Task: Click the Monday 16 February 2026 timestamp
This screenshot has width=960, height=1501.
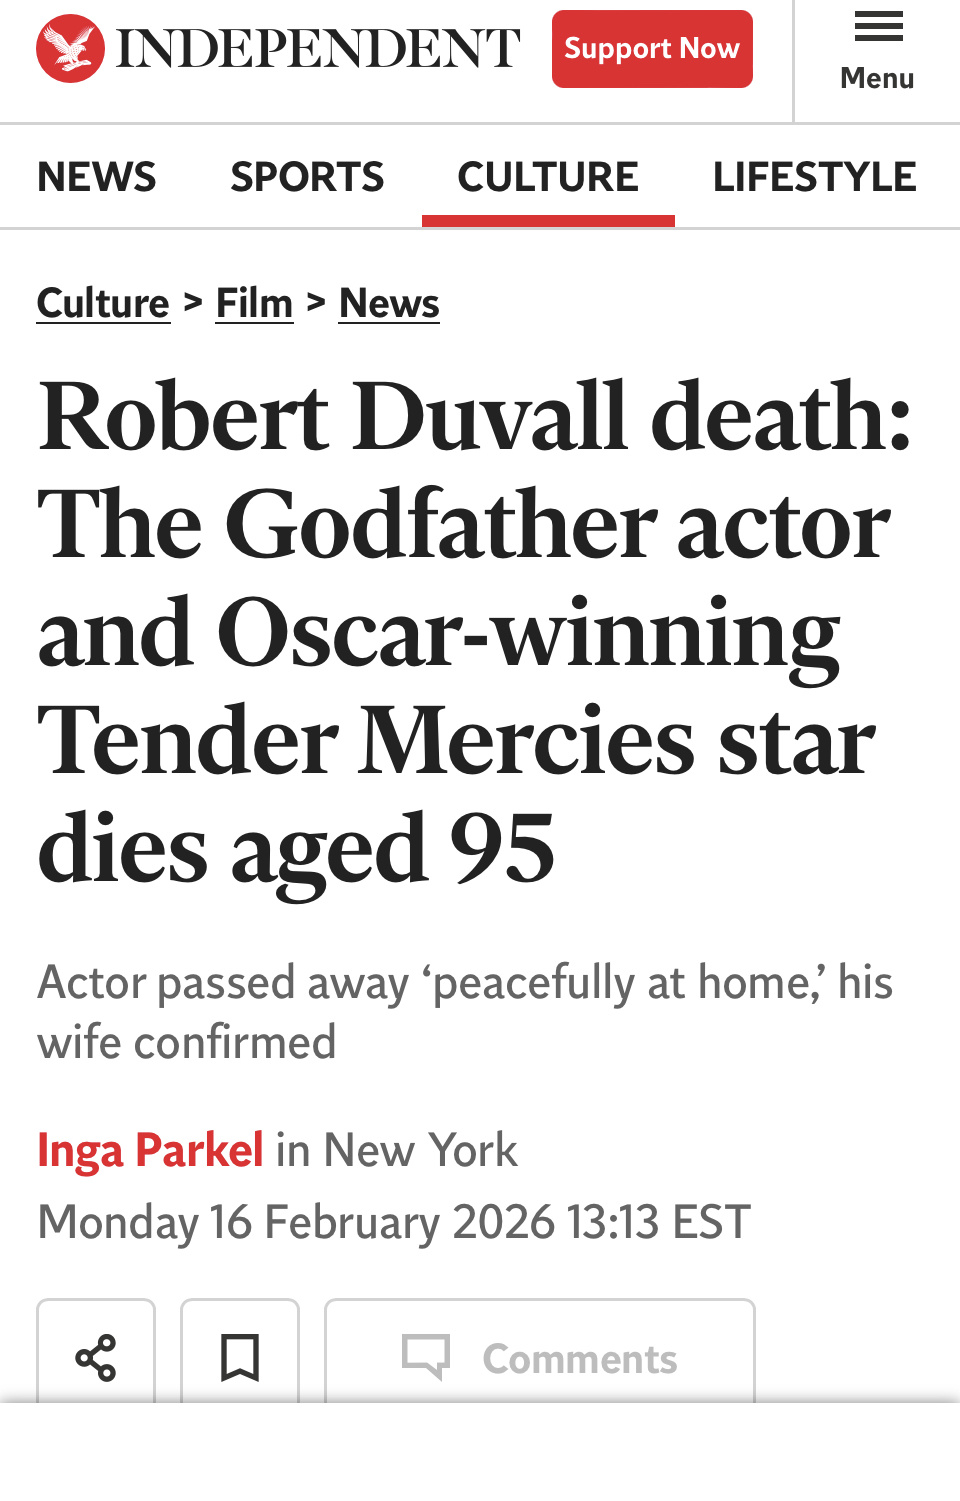Action: [394, 1222]
